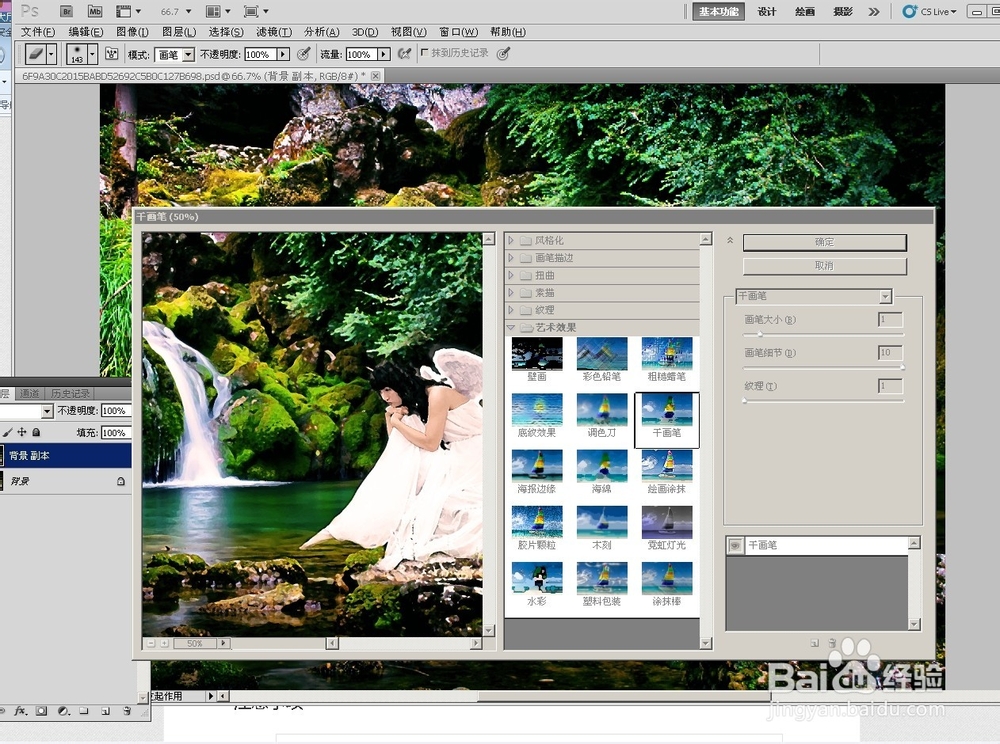Expand the 画笔描边 filter folder
1000x744 pixels.
pyautogui.click(x=511, y=258)
